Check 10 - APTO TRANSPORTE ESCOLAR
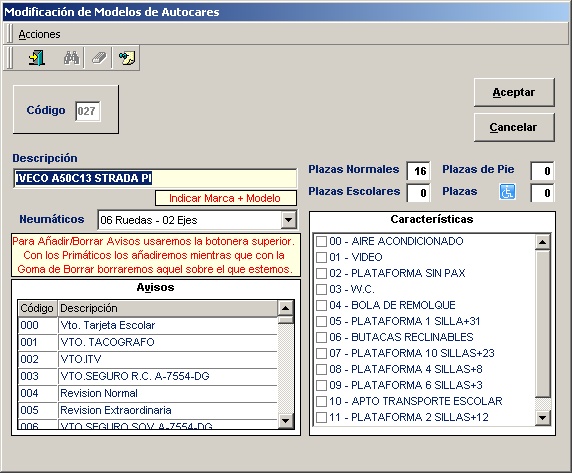 tap(321, 401)
